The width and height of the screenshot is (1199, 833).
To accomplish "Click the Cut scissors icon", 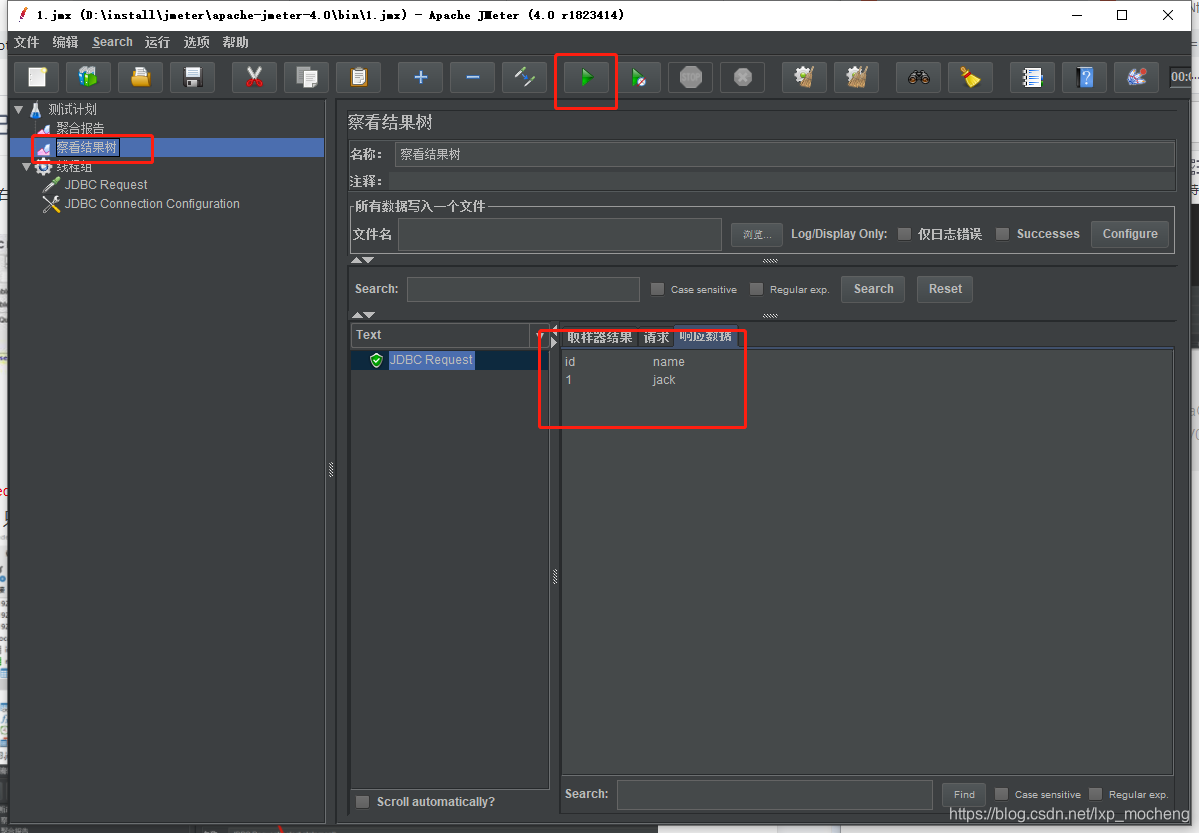I will click(x=254, y=77).
